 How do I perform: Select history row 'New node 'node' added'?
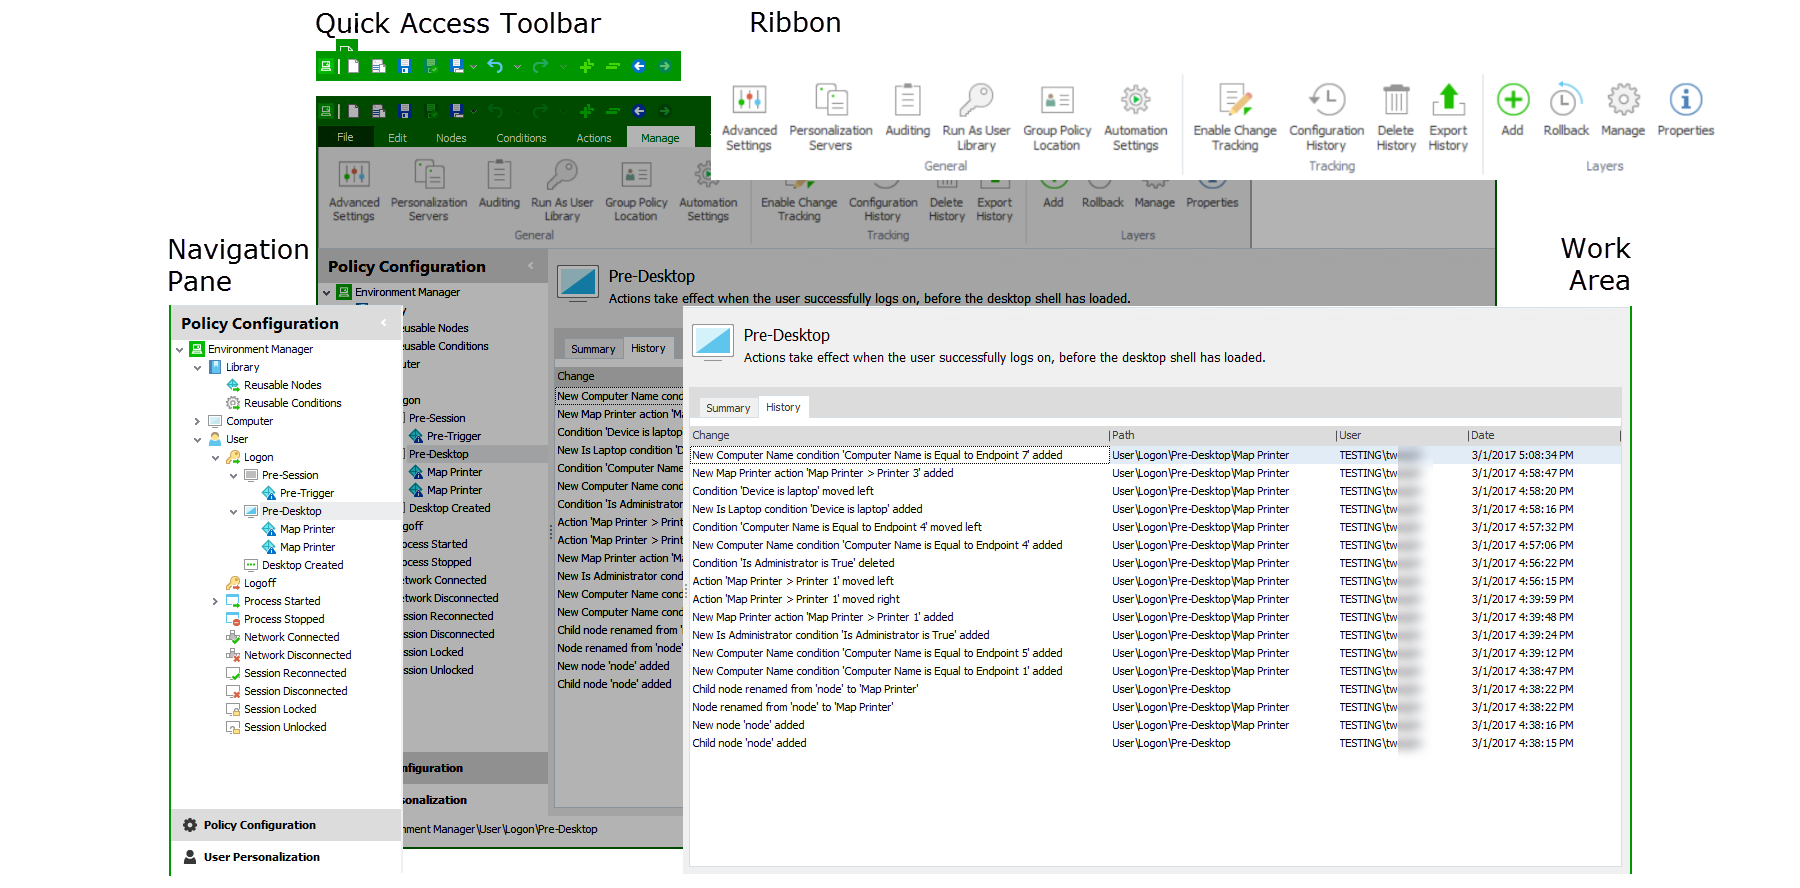click(1155, 725)
